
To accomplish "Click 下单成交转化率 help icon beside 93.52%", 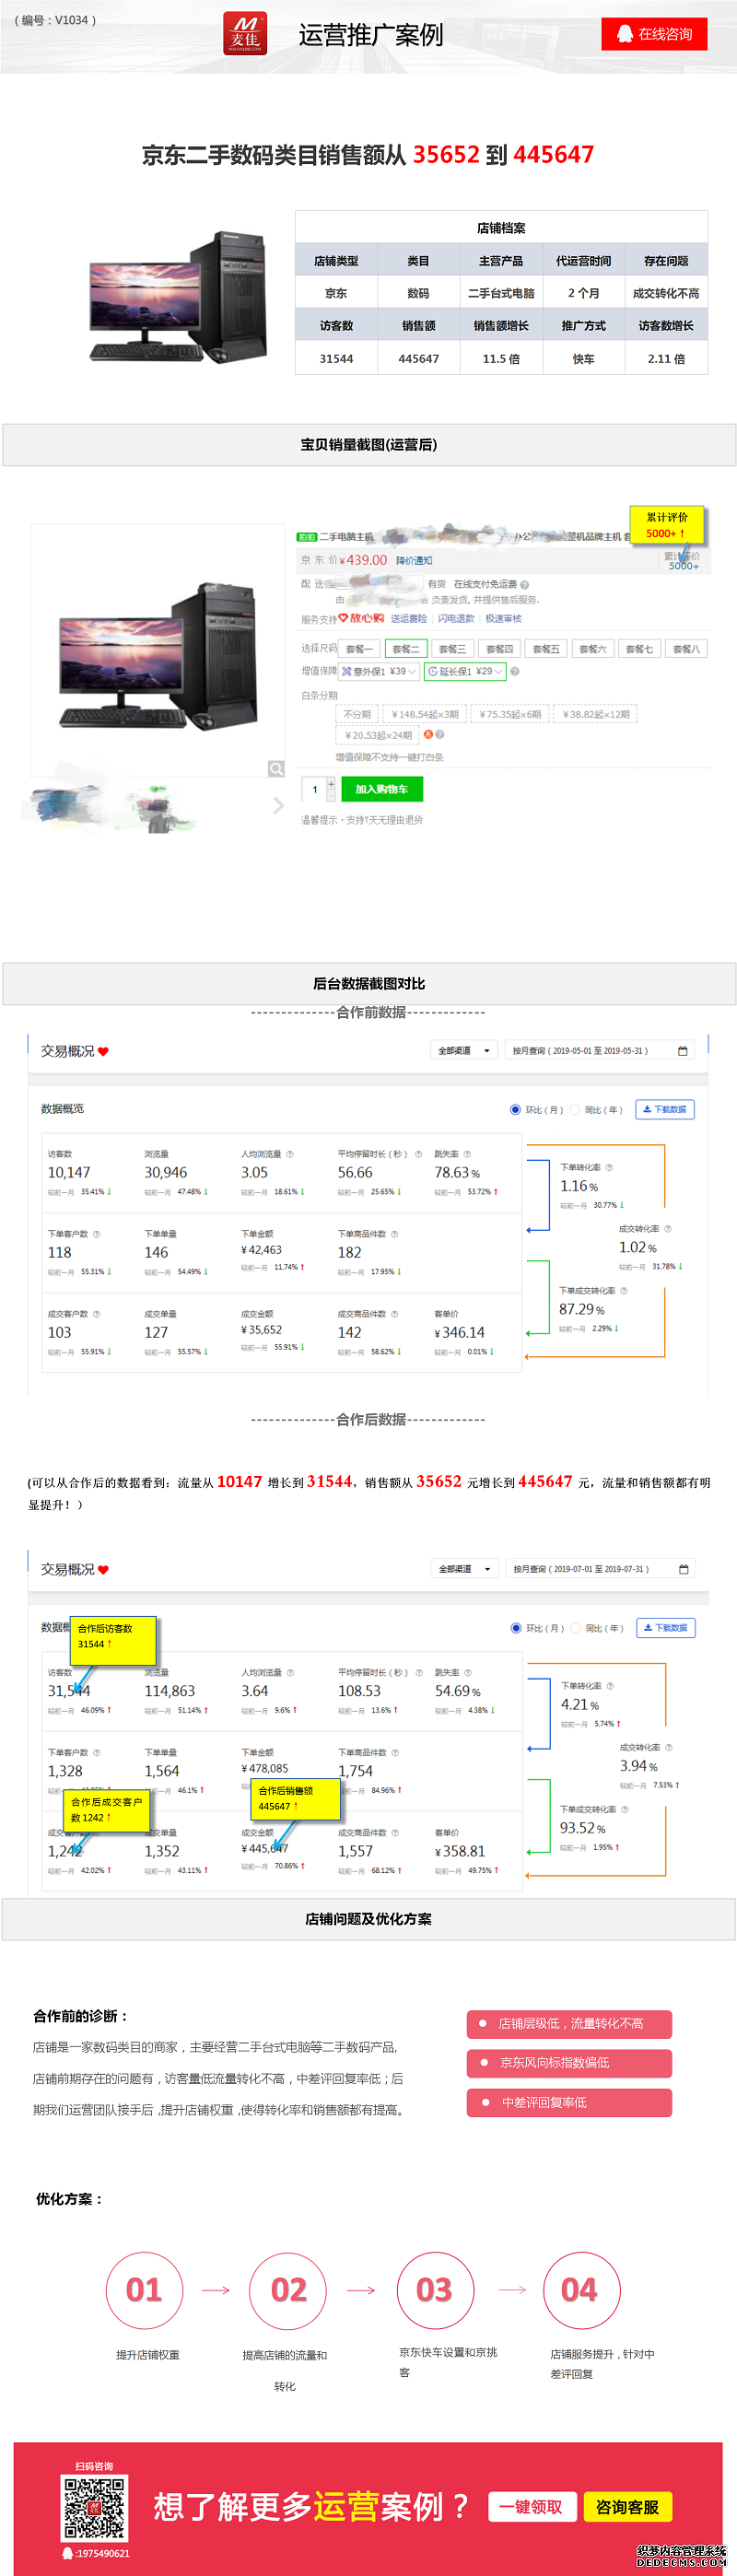I will tap(625, 1809).
